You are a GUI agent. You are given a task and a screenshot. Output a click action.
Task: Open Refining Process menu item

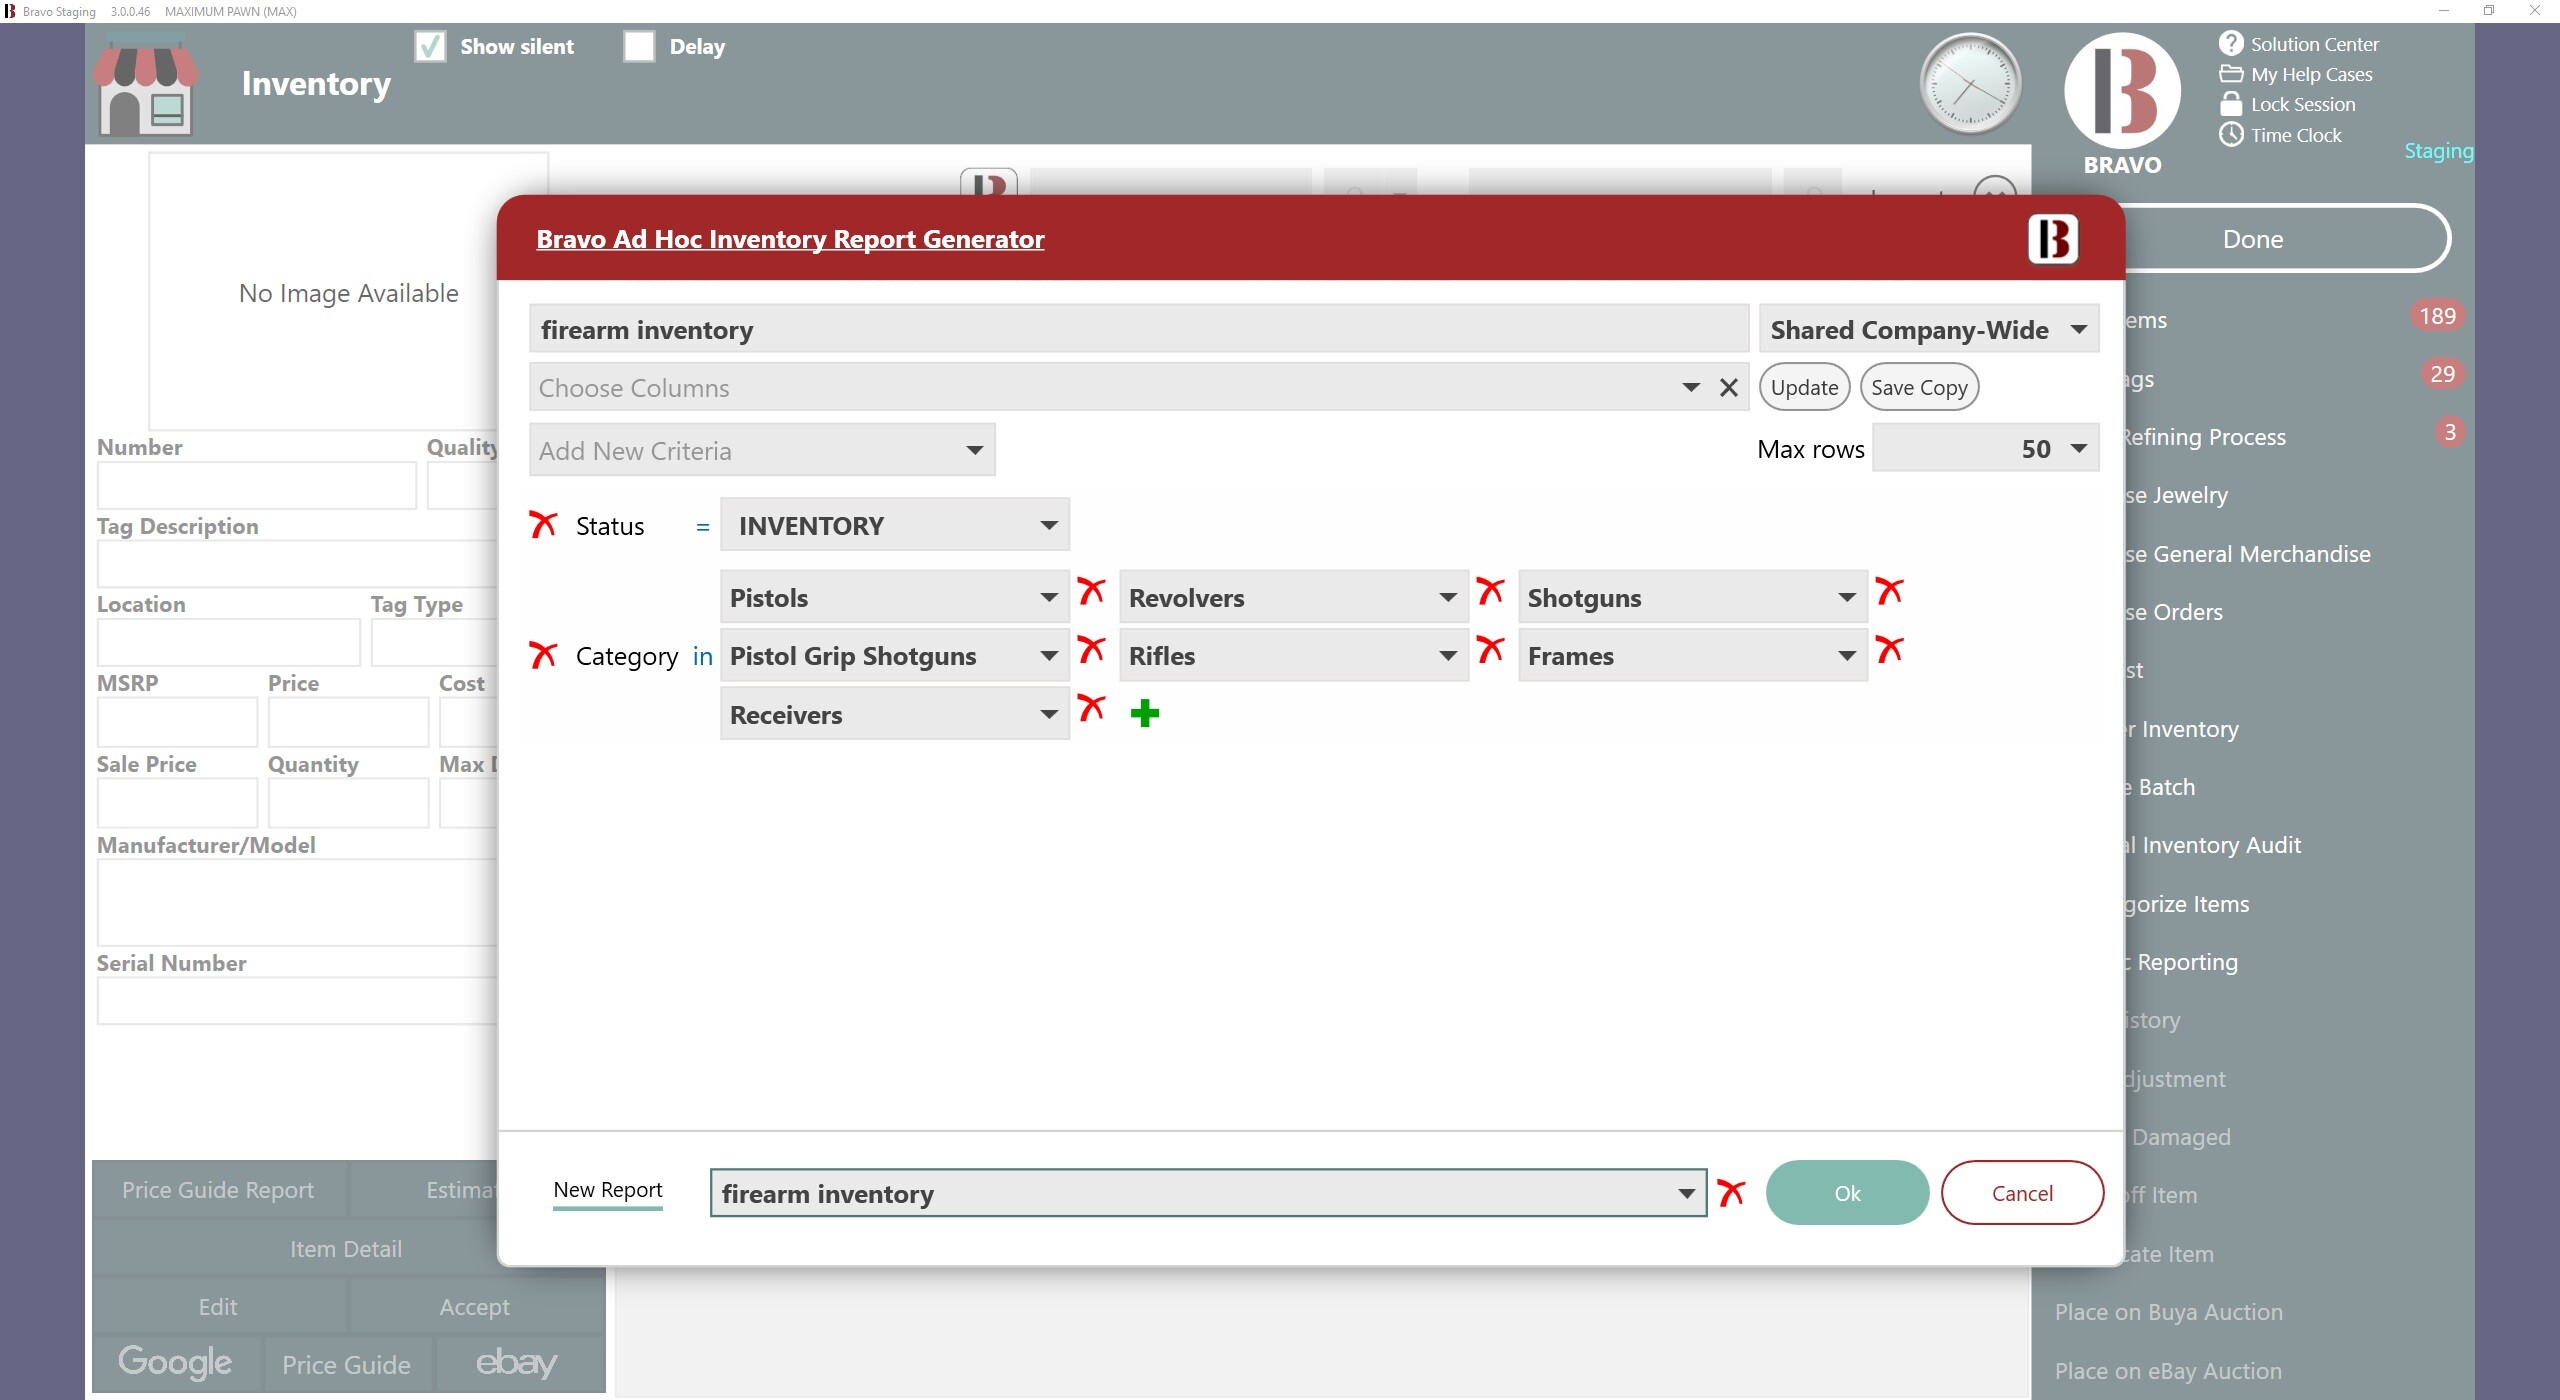point(2204,437)
